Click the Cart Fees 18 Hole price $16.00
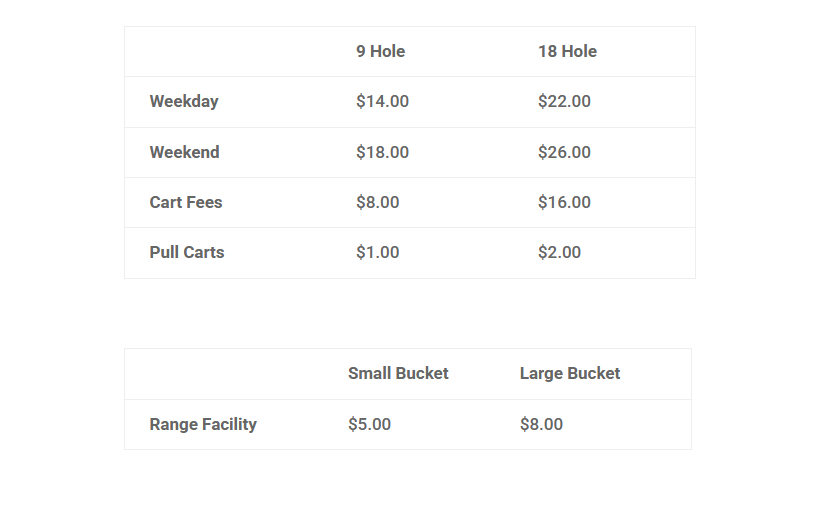 pos(564,203)
